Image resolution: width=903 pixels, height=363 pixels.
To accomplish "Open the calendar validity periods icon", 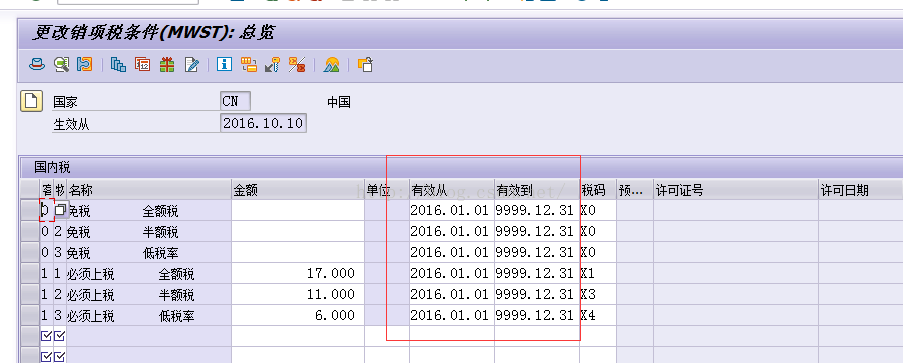I will [x=142, y=65].
